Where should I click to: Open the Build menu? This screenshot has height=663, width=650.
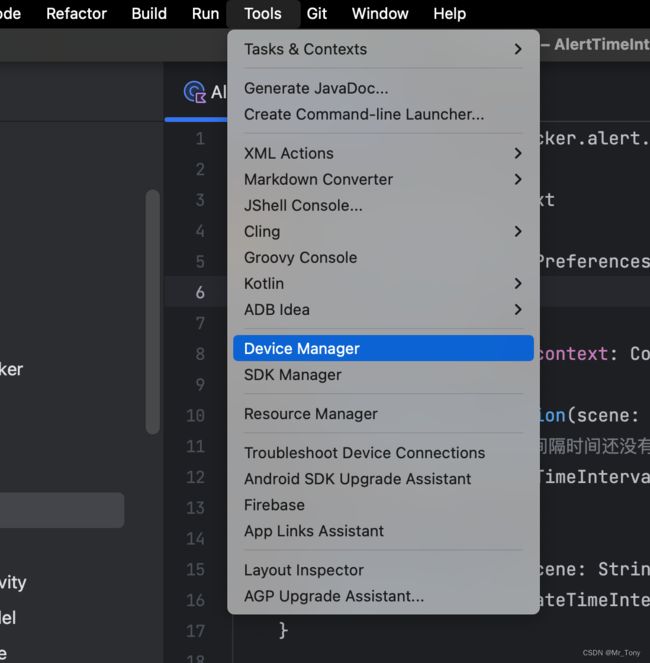point(149,14)
